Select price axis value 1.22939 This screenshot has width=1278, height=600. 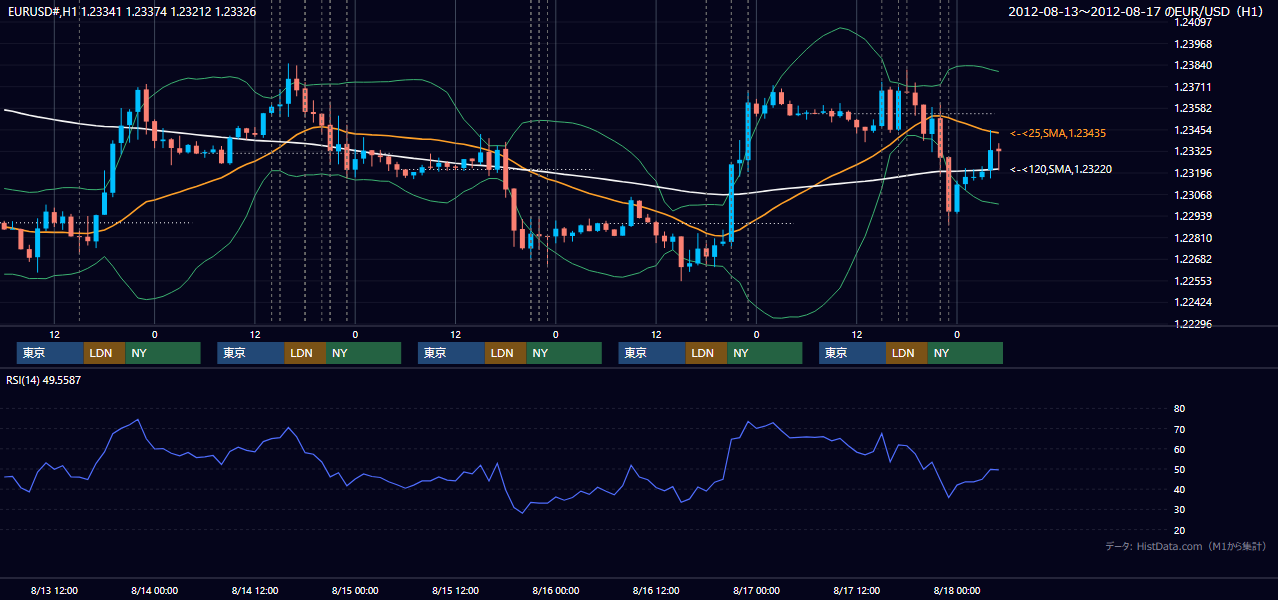tap(1193, 216)
